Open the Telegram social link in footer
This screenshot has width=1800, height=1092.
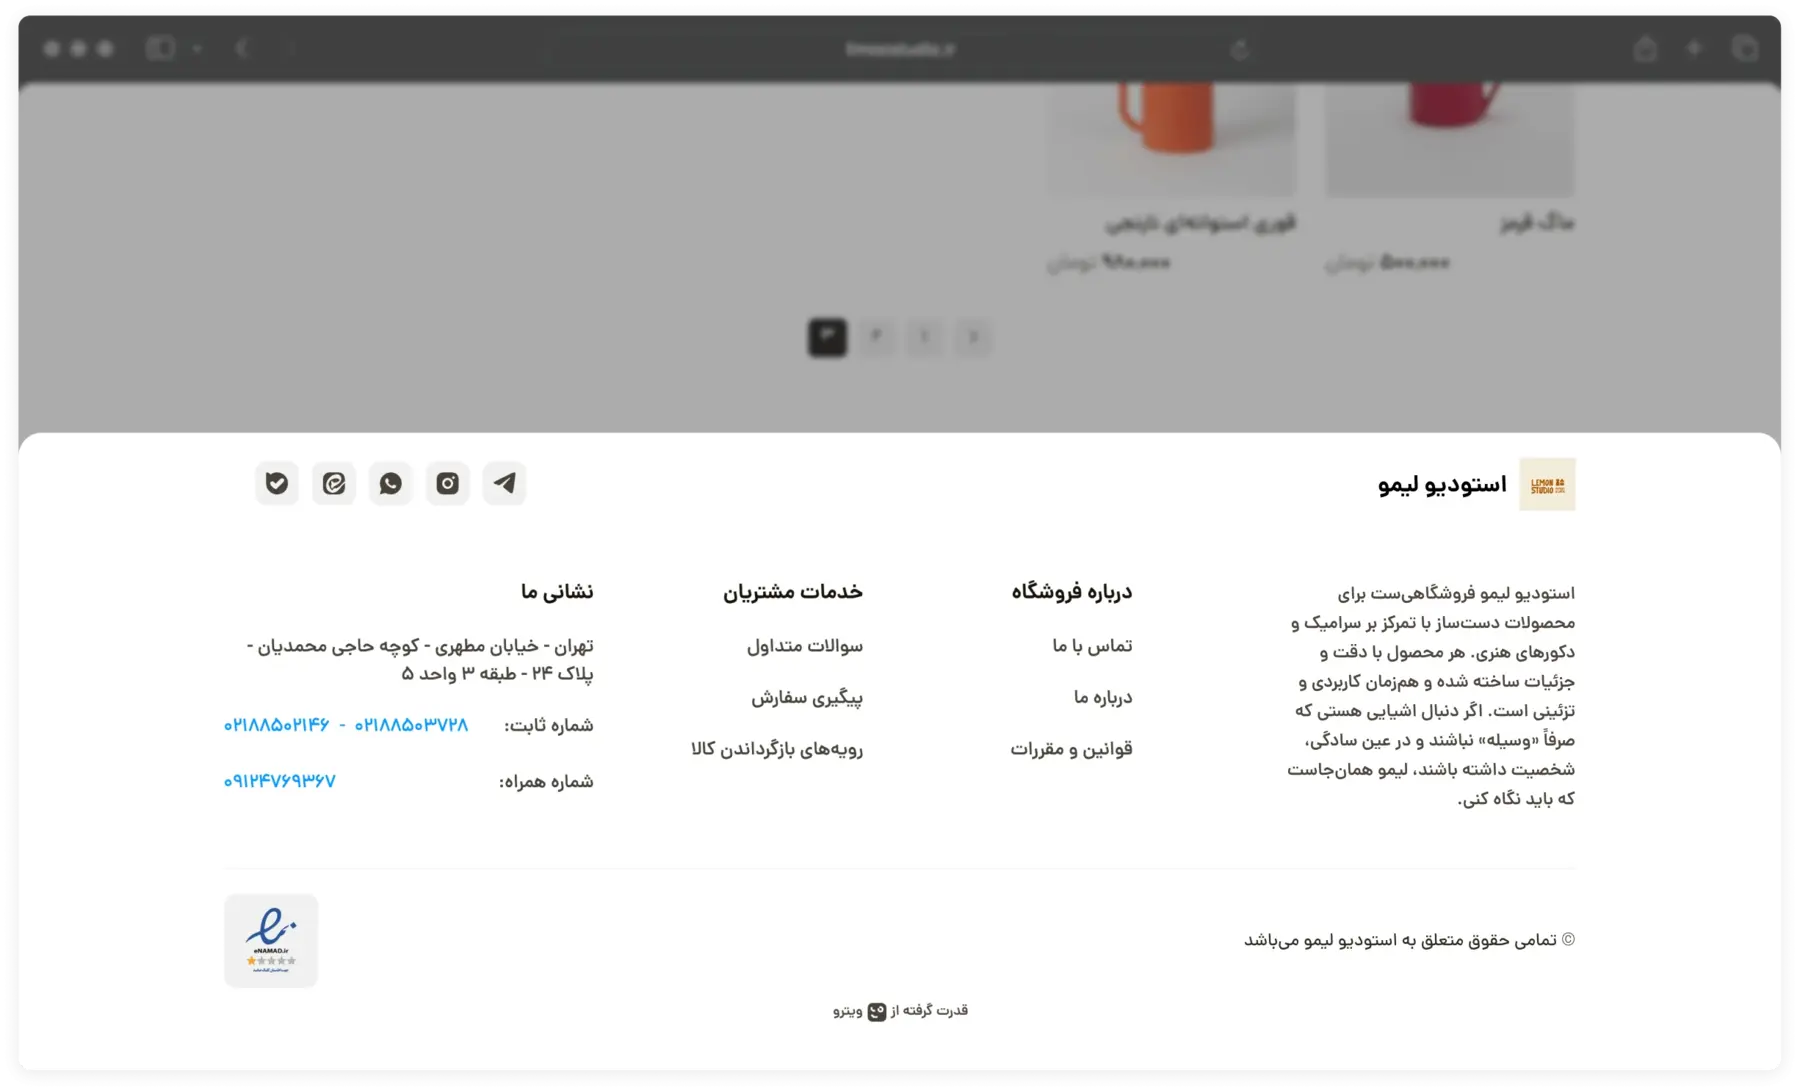[504, 484]
